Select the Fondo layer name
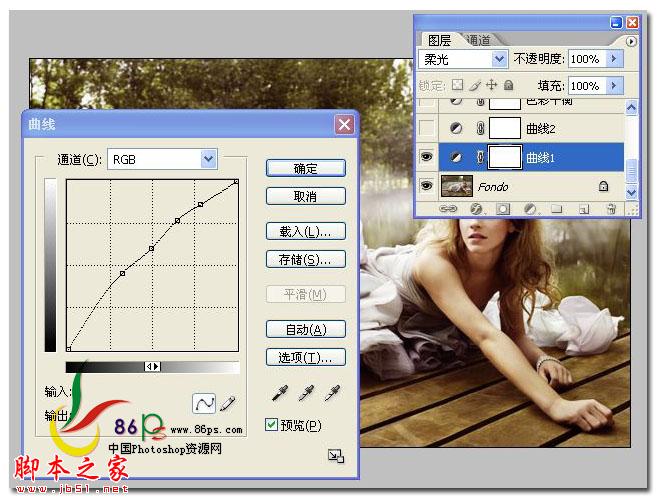Screen dimensions: 660x500 coord(493,186)
